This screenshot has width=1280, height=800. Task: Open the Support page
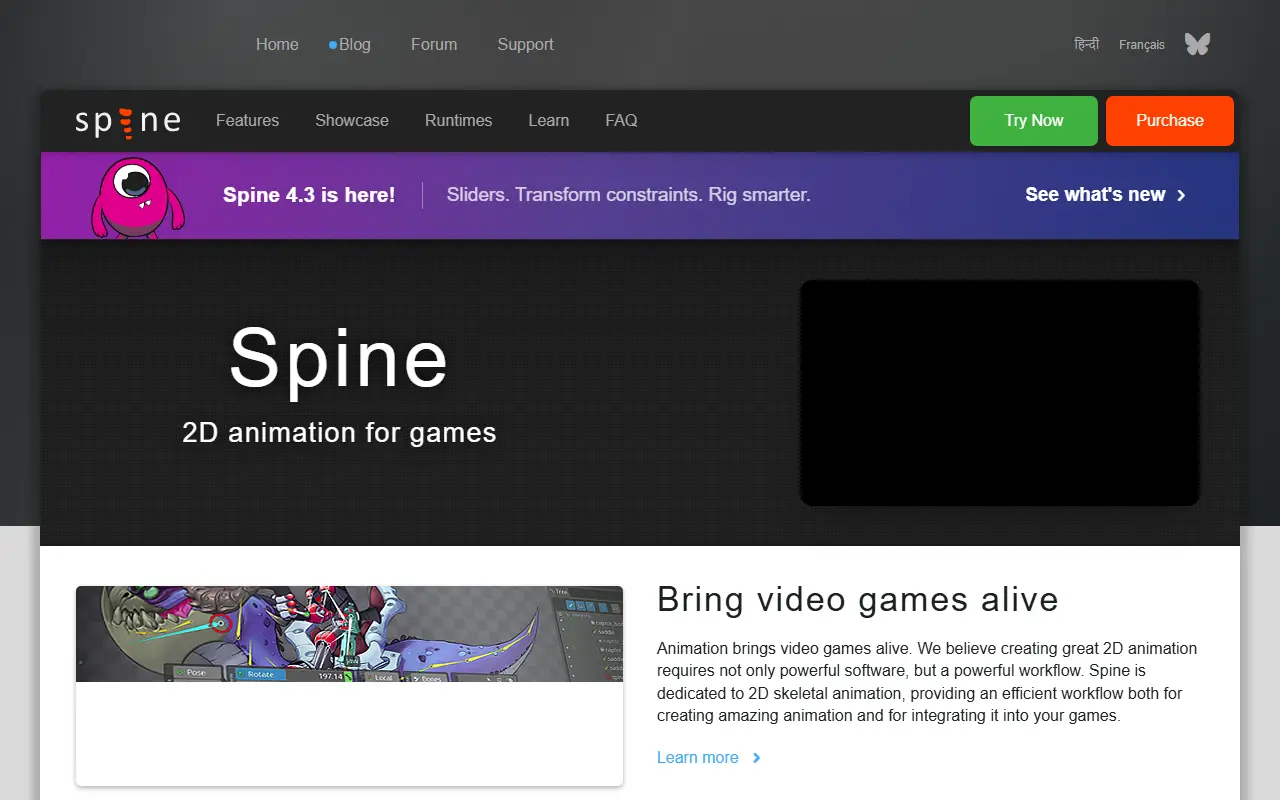click(x=525, y=44)
